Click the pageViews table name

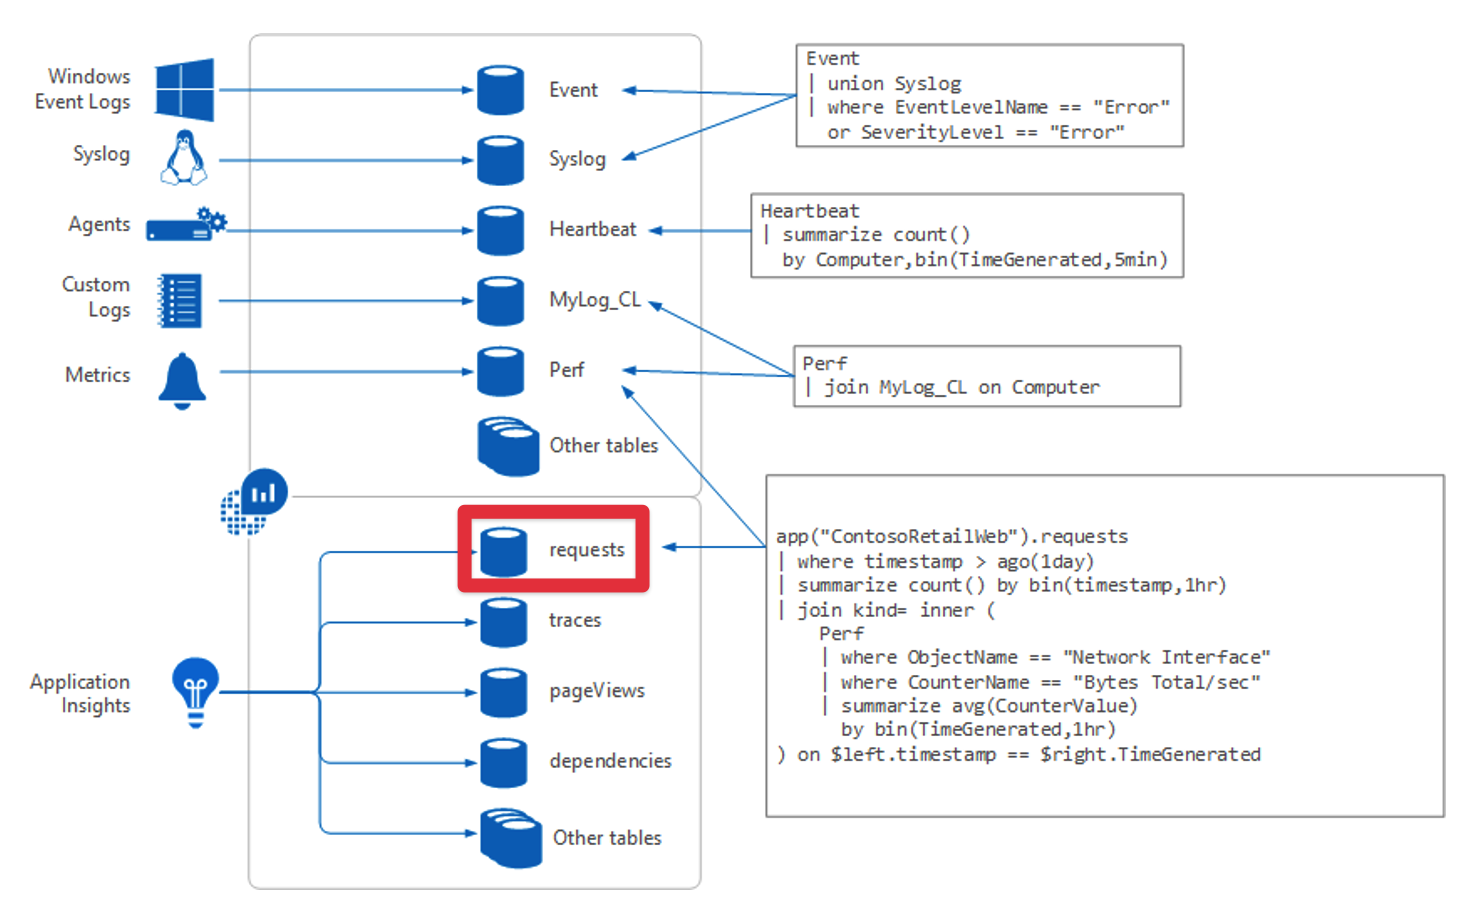597,691
